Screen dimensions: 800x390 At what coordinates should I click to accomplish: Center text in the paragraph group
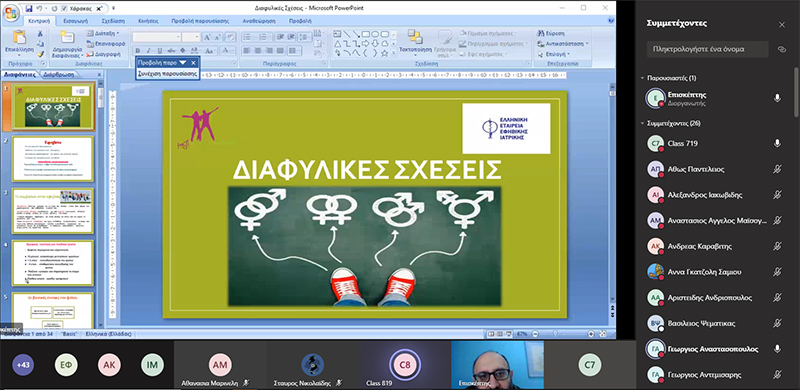coord(257,51)
